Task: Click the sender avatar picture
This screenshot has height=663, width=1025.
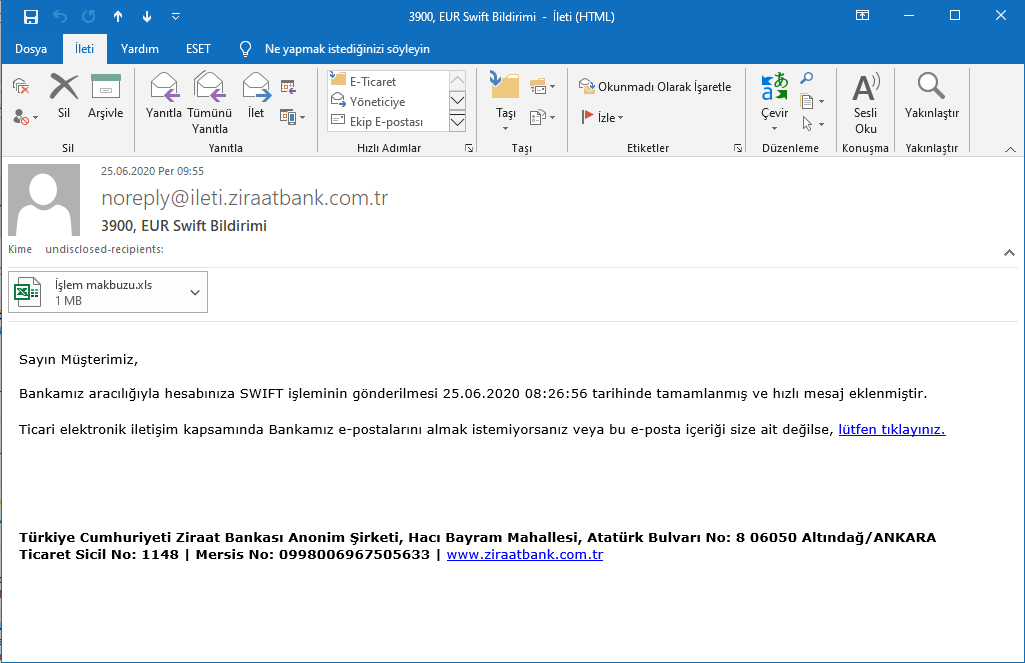Action: (44, 199)
